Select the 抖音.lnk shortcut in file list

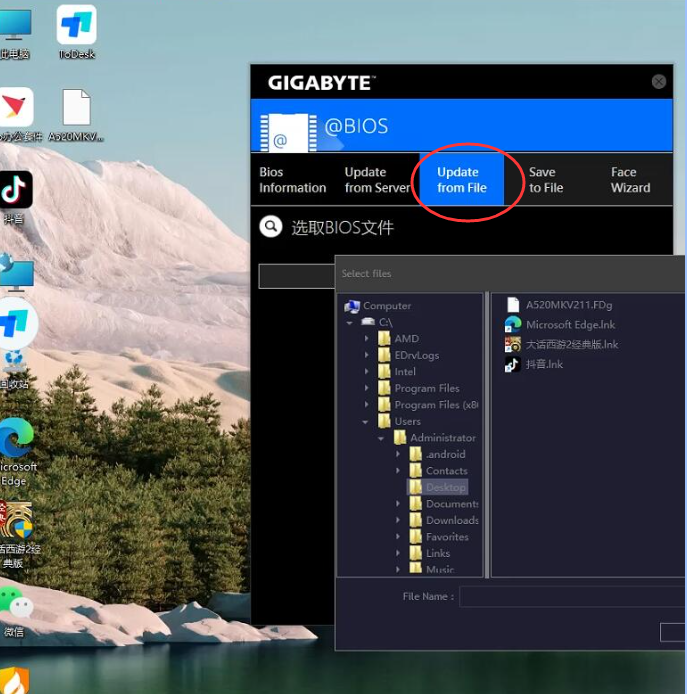point(544,364)
